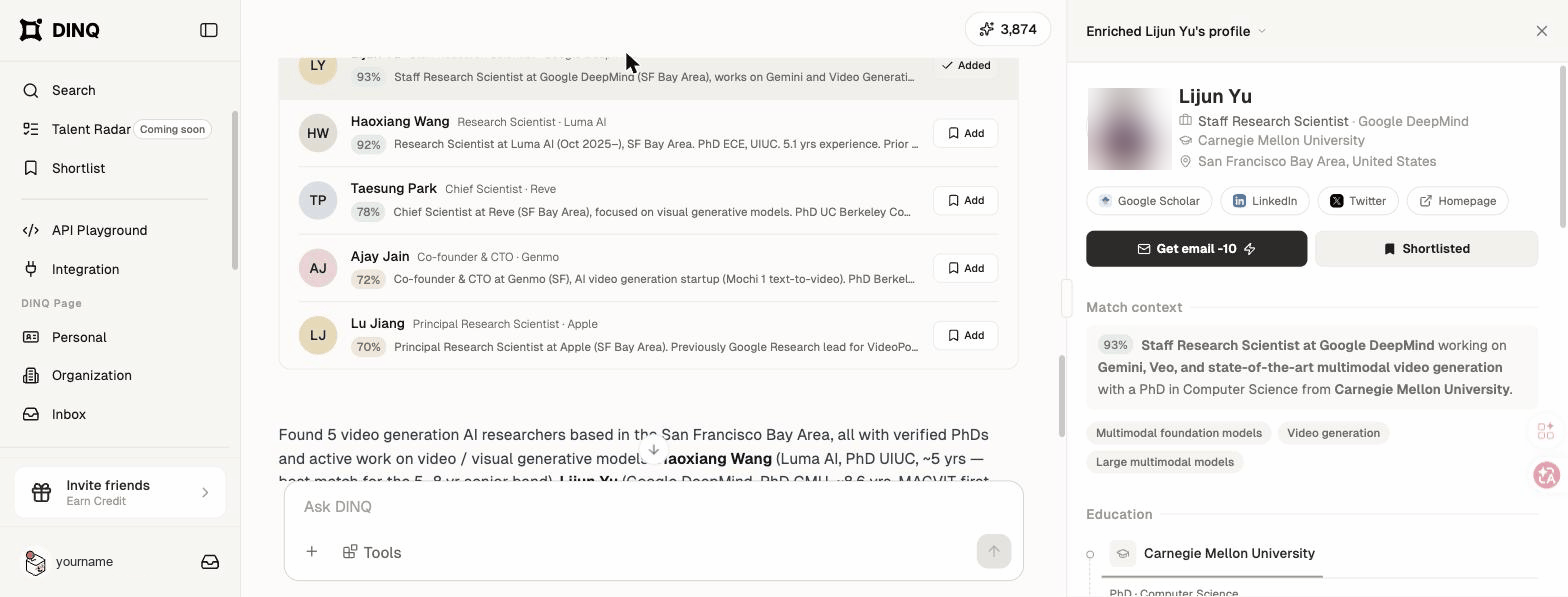Go to Shortlist page
The height and width of the screenshot is (597, 1568).
coord(78,168)
